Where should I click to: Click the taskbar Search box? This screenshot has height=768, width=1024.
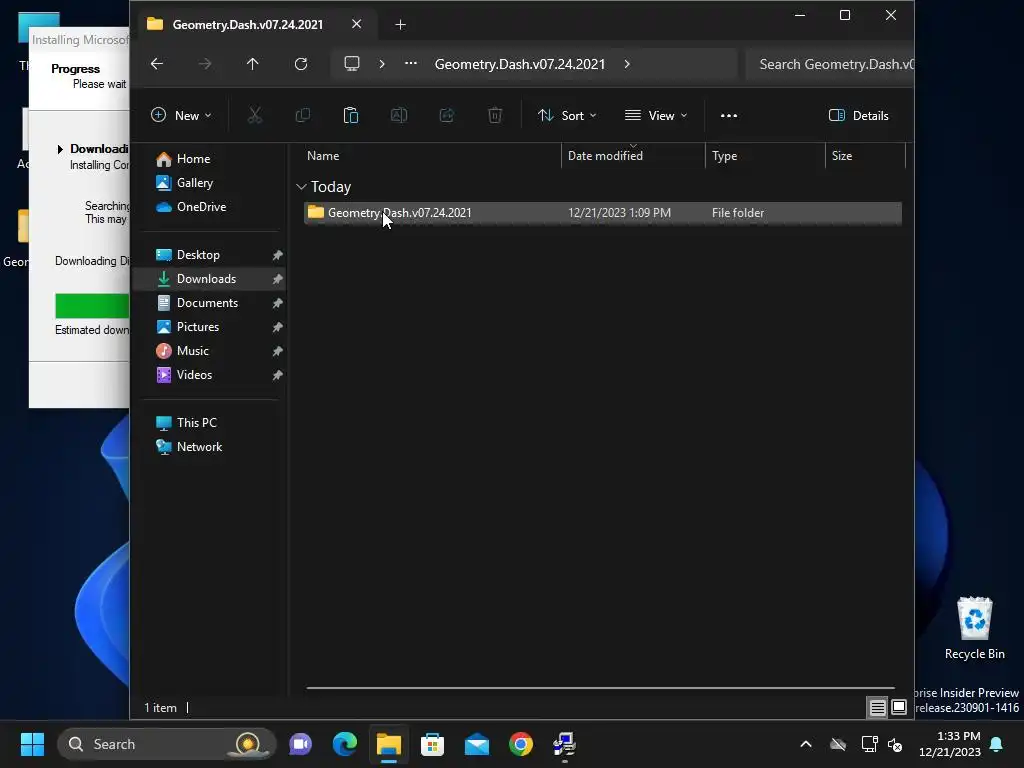click(x=167, y=744)
